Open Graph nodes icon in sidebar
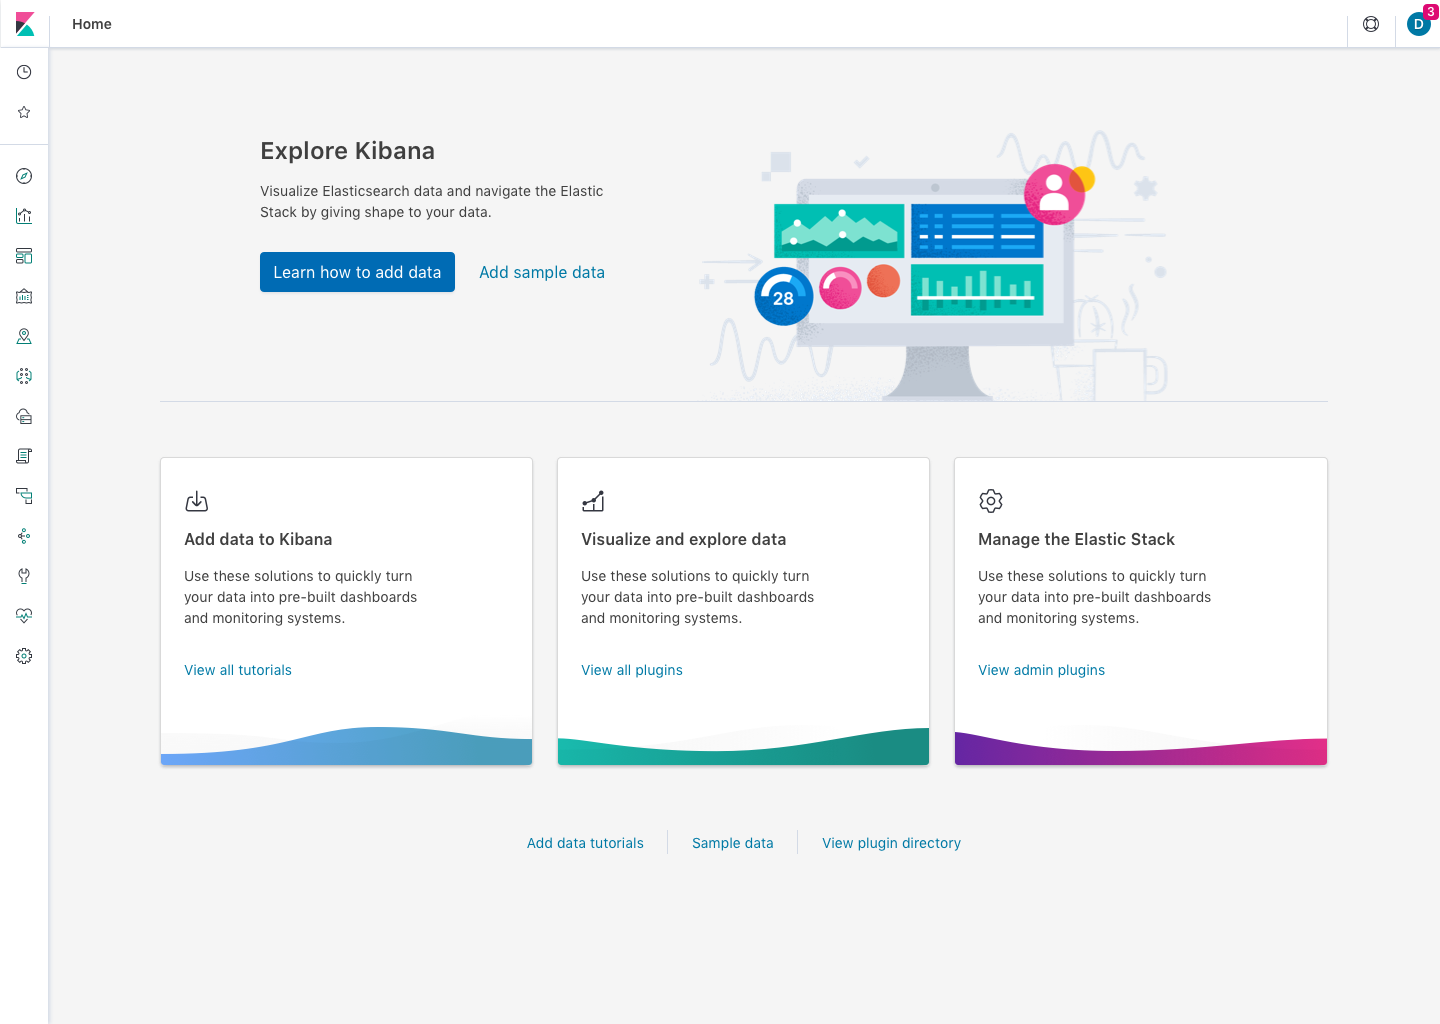This screenshot has height=1024, width=1440. [x=24, y=536]
